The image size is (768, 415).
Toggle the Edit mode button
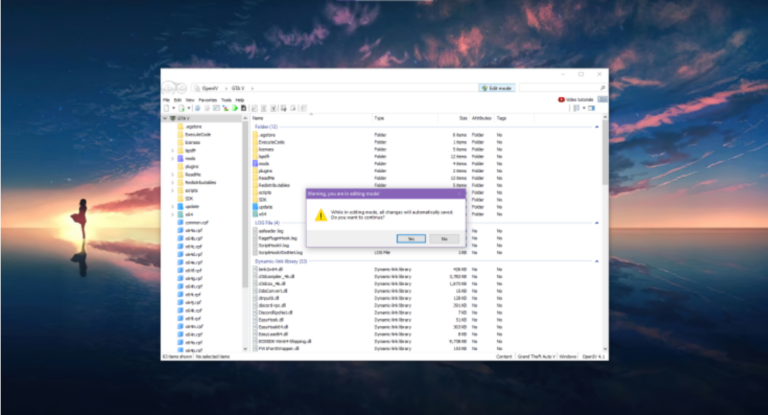pyautogui.click(x=496, y=88)
